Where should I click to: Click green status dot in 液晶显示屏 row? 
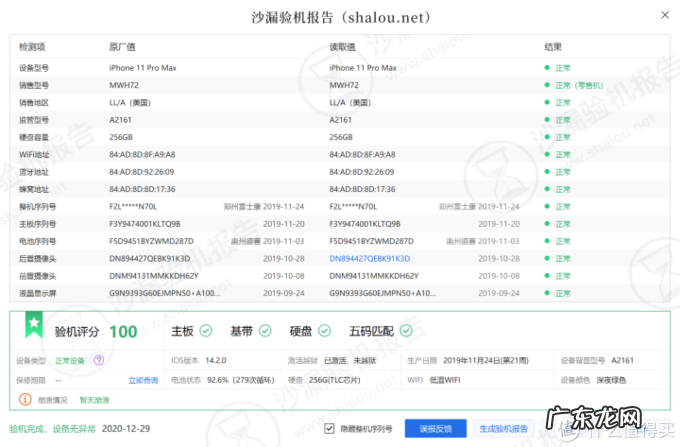tap(547, 293)
